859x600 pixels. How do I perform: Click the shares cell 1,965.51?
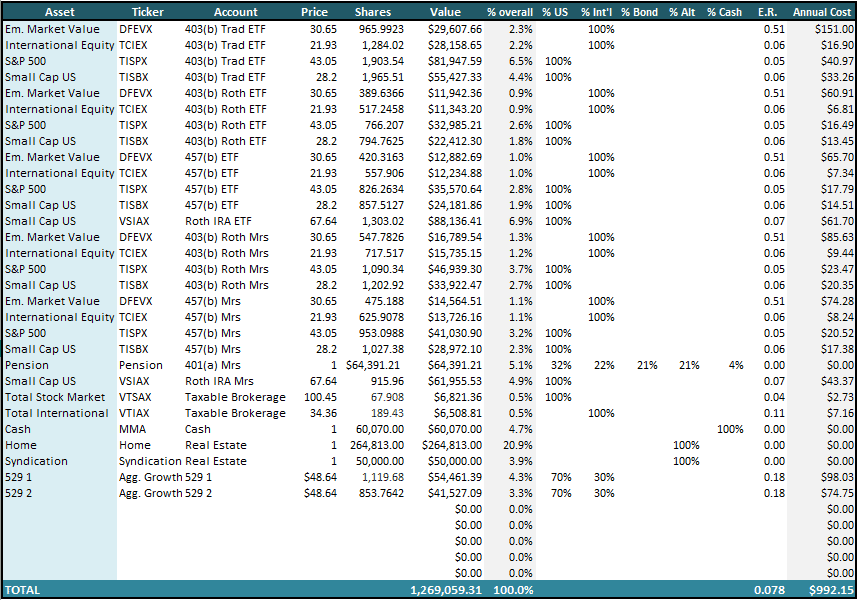[383, 77]
